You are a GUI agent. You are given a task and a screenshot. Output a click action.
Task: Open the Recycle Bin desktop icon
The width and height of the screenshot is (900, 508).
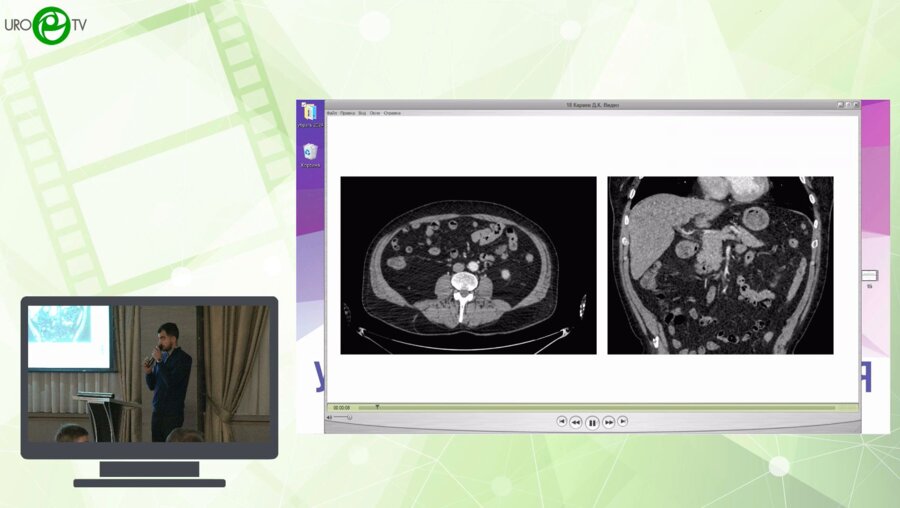point(310,154)
